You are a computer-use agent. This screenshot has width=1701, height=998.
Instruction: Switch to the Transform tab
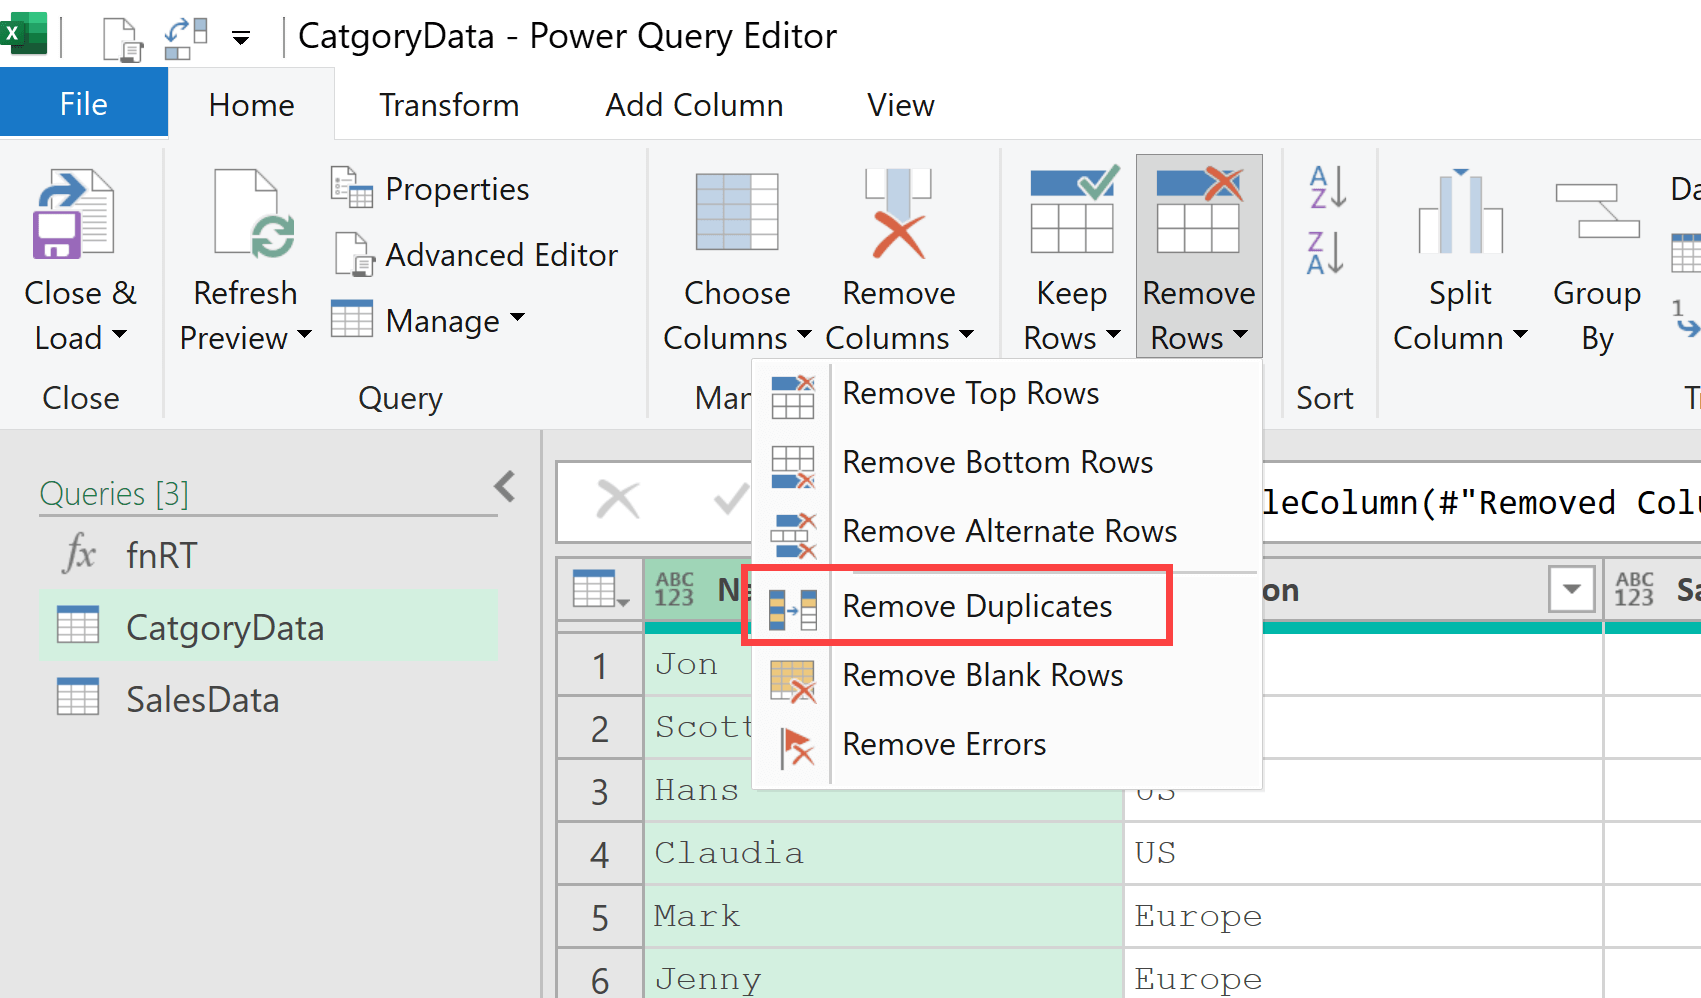(x=449, y=105)
